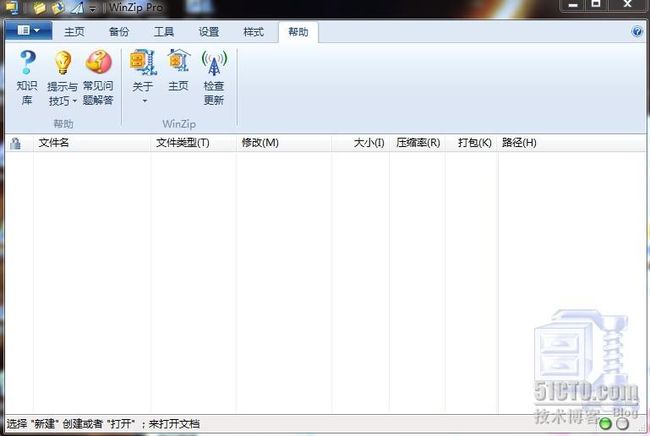The image size is (650, 436).
Task: Expand the quick access toolbar customize arrow
Action: (x=92, y=8)
